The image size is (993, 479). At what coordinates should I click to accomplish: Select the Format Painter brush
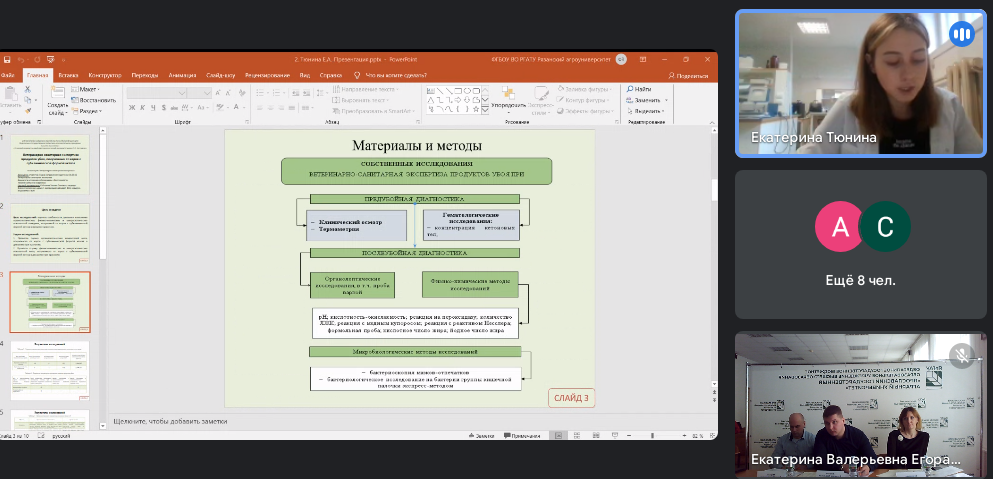pos(28,110)
